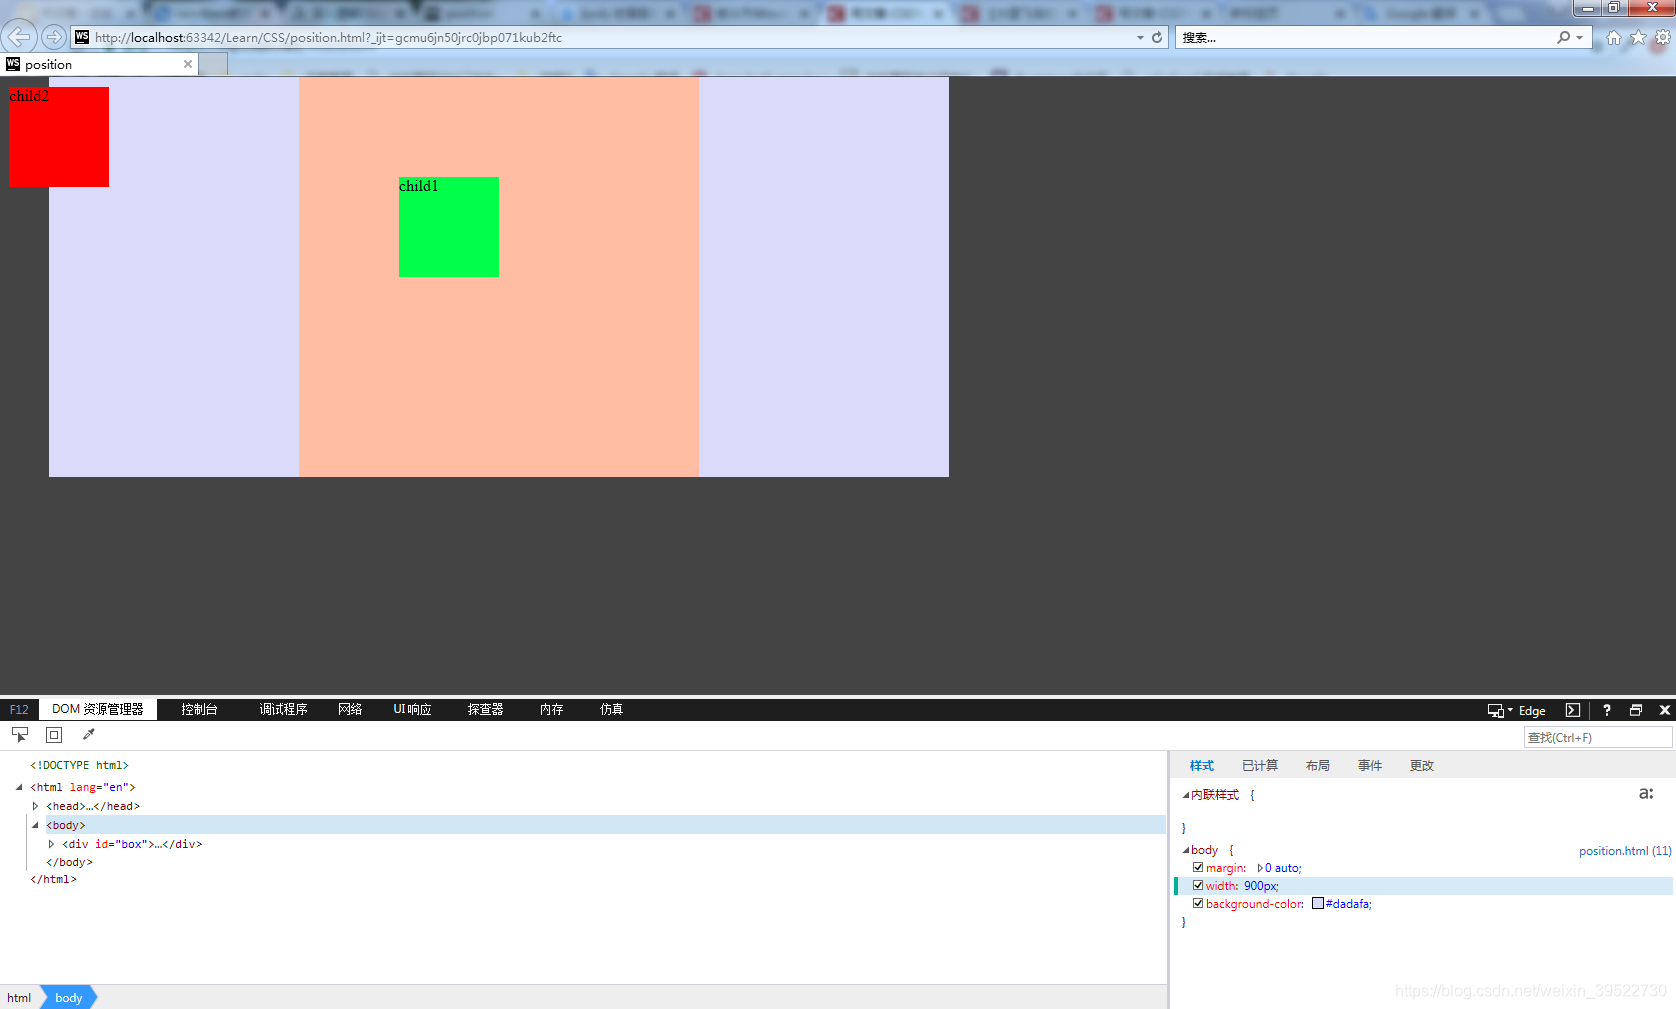Collapse the html lang element node
Viewport: 1676px width, 1009px height.
coord(19,787)
